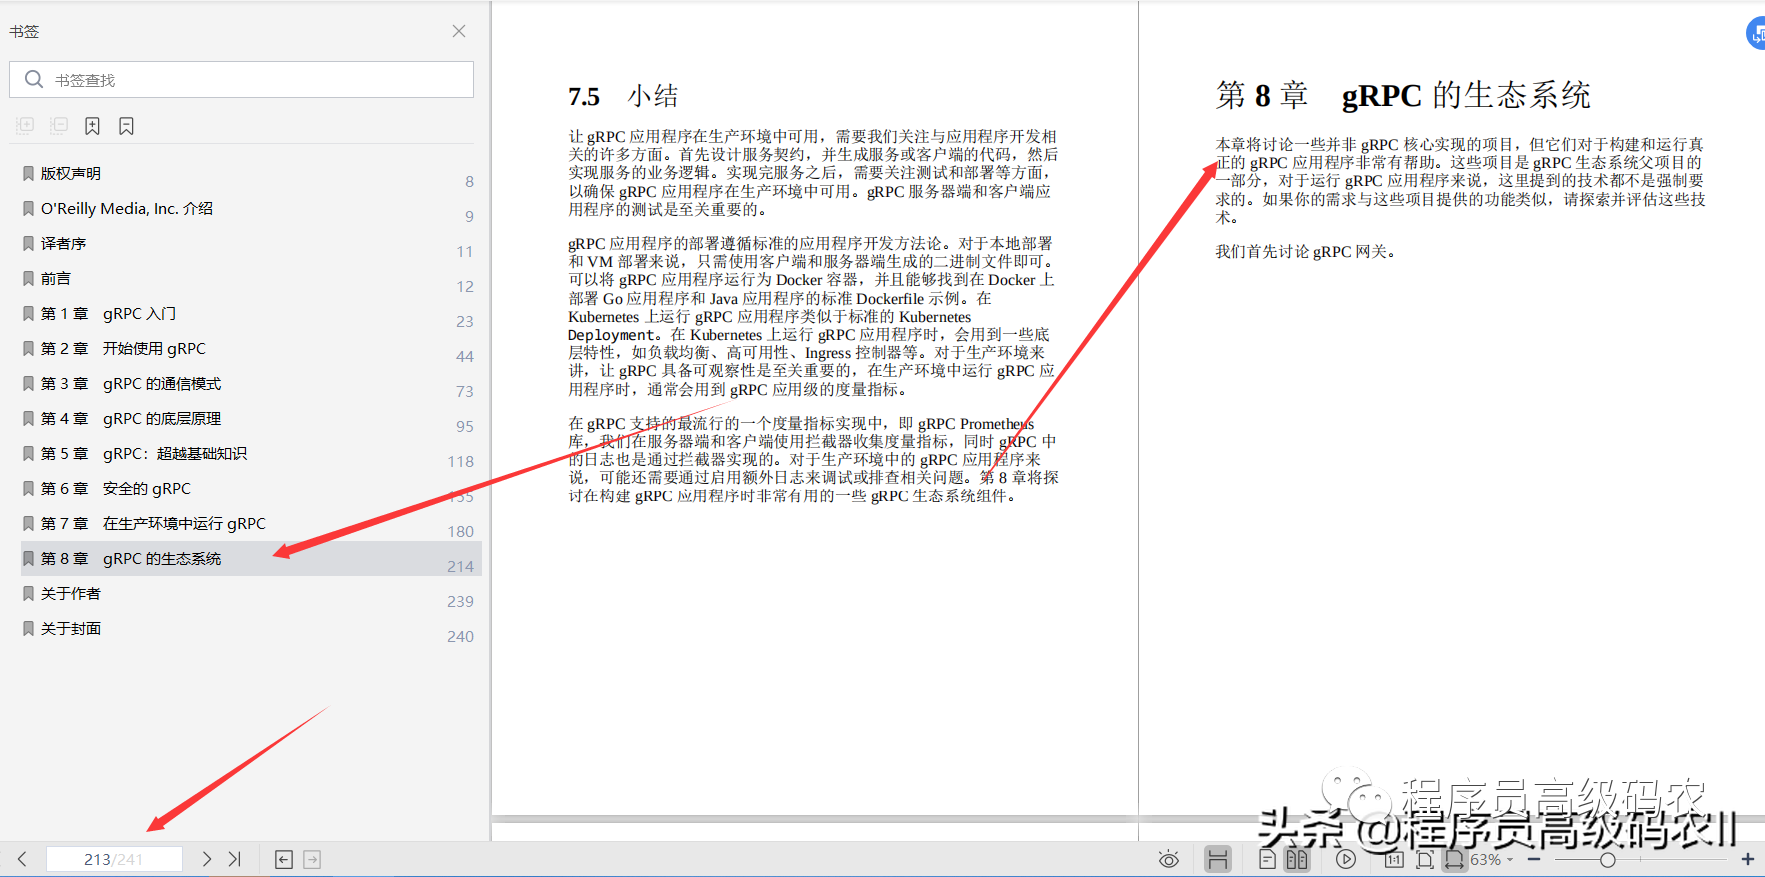Open the 译者序 bookmark
Viewport: 1765px width, 877px height.
63,243
